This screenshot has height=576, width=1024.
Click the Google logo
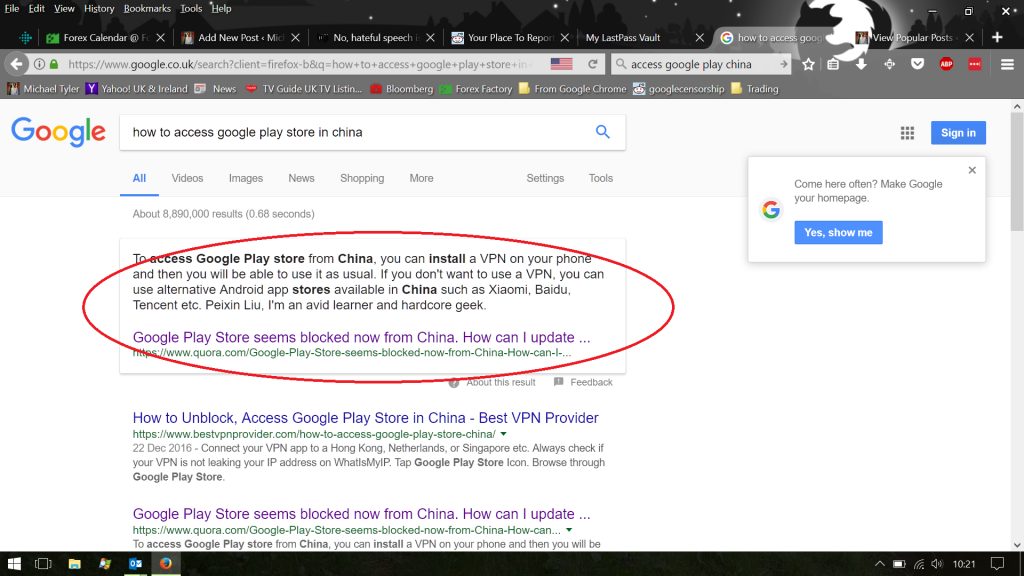click(x=58, y=133)
